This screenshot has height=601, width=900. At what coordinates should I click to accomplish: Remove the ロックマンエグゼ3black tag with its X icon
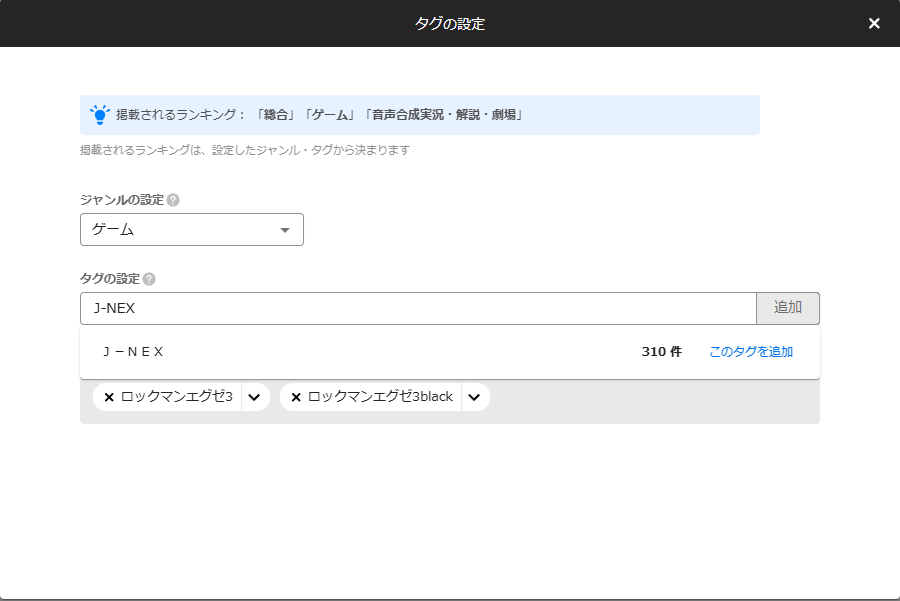coord(295,397)
